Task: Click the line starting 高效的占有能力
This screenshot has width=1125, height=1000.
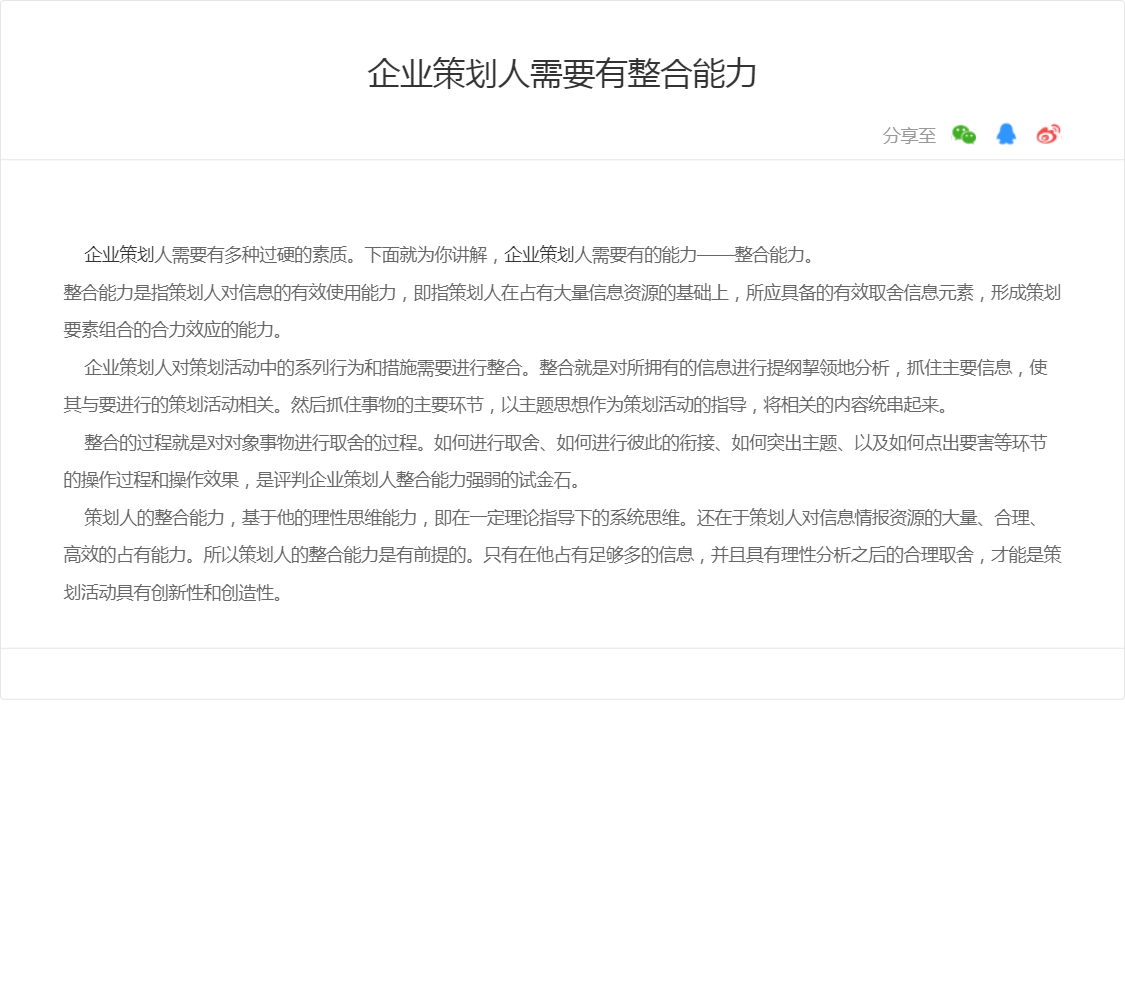Action: click(562, 555)
